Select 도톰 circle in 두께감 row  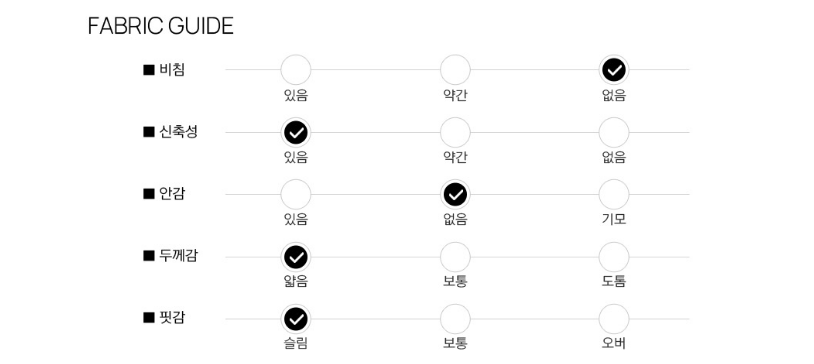pyautogui.click(x=614, y=257)
